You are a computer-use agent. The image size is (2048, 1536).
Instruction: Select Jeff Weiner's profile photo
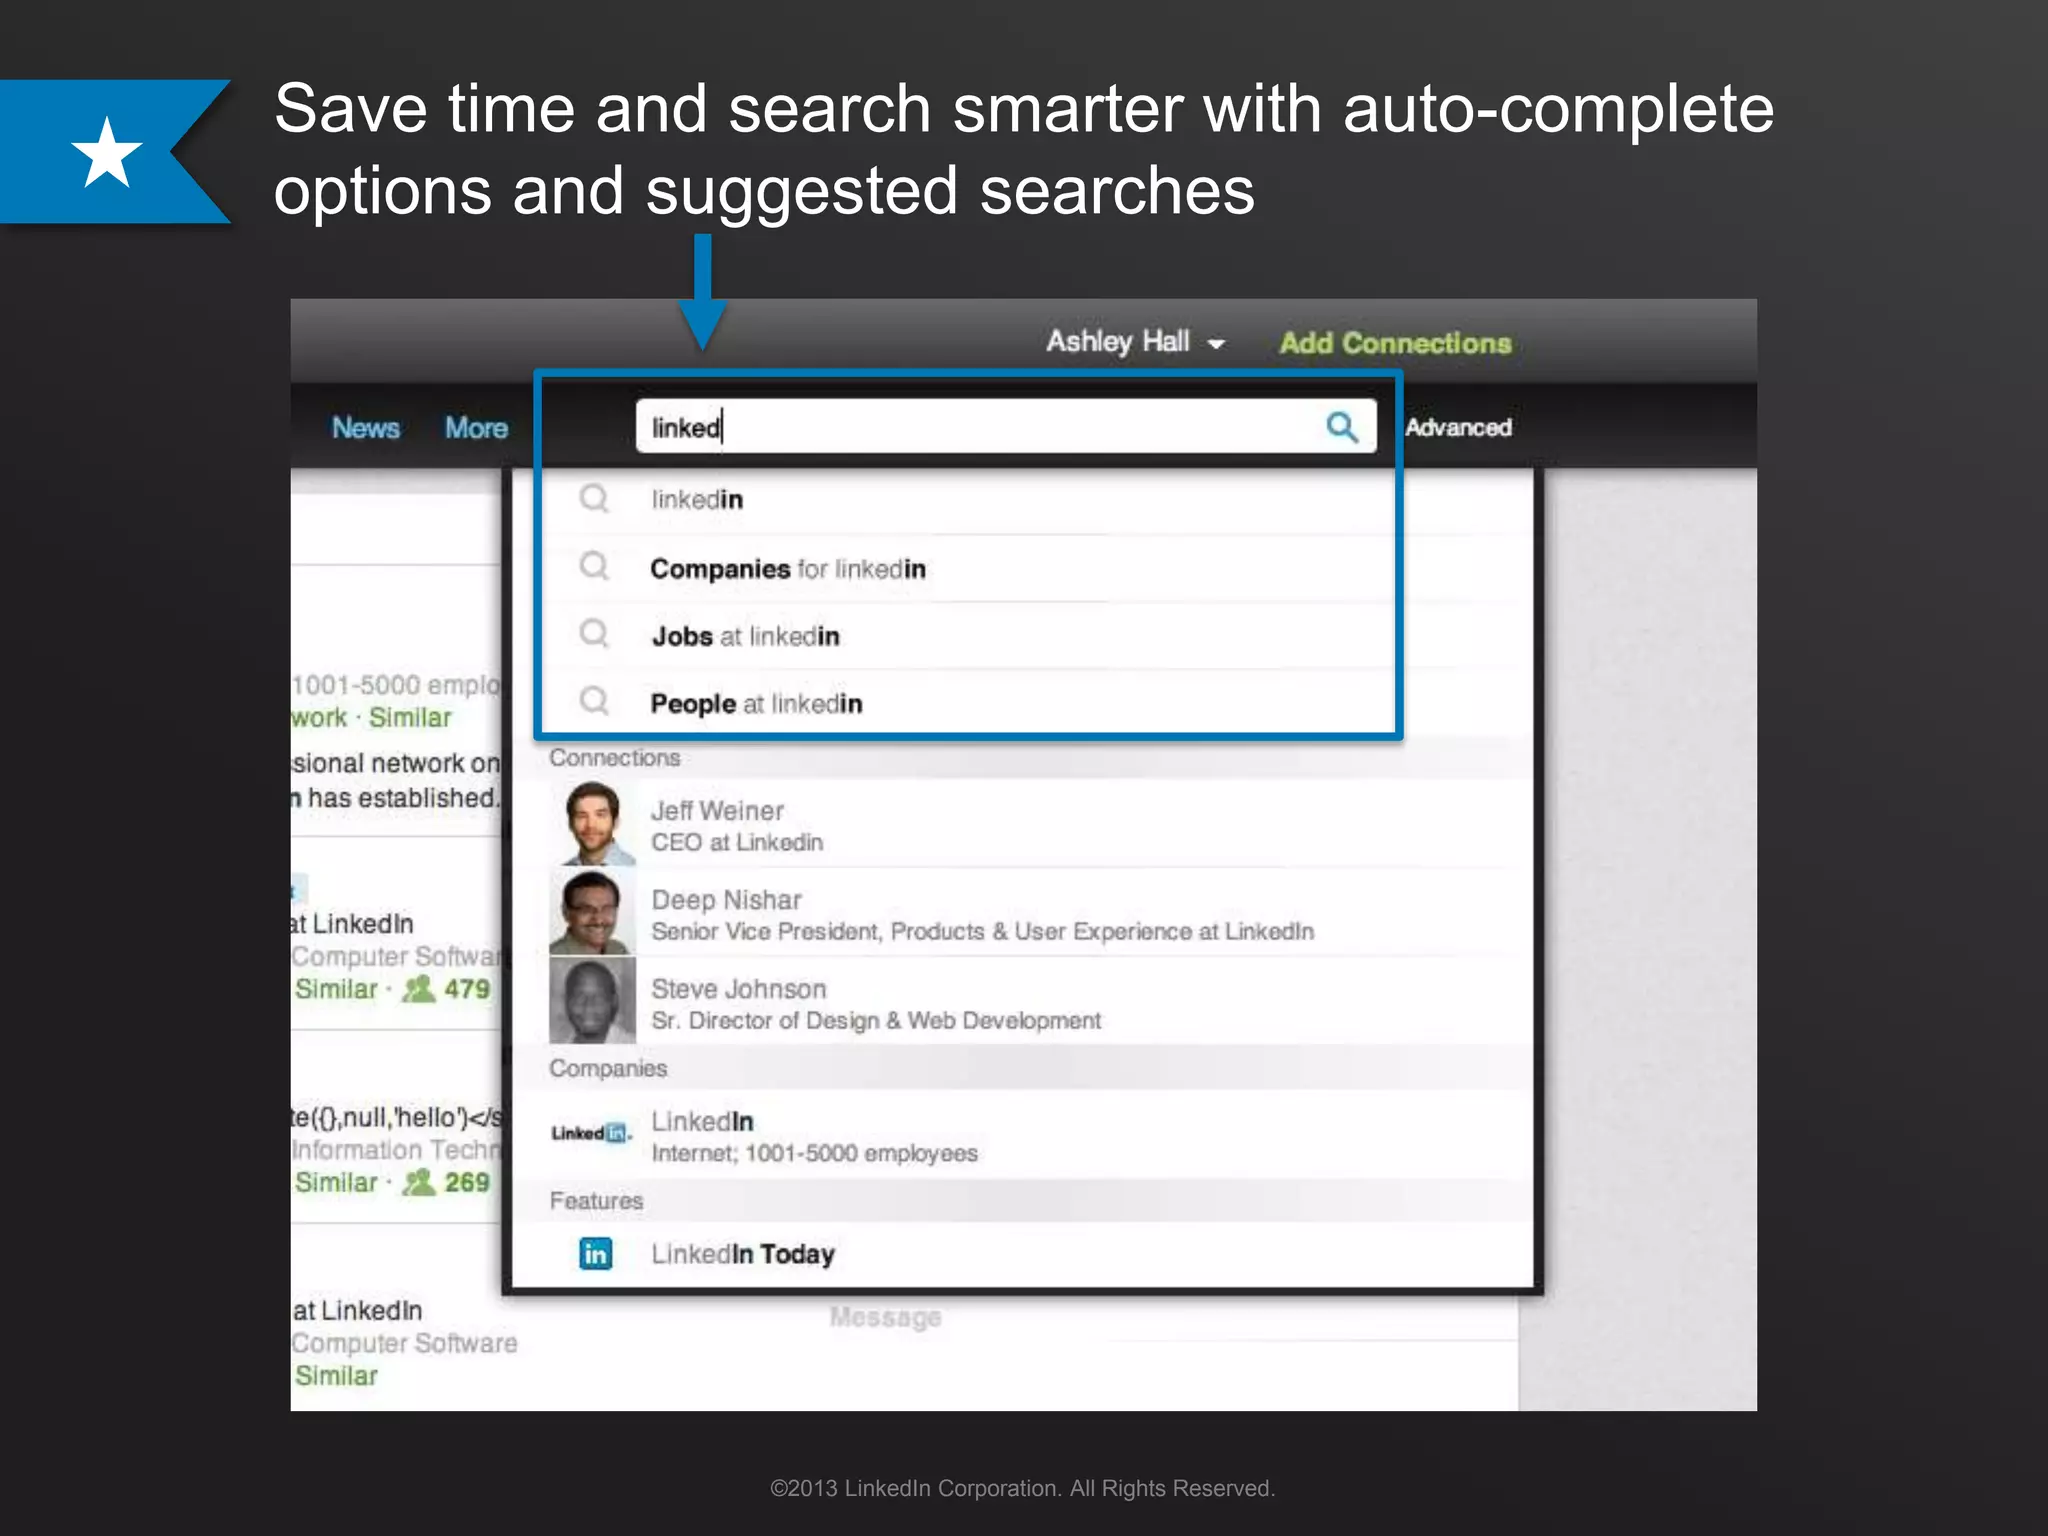tap(593, 824)
